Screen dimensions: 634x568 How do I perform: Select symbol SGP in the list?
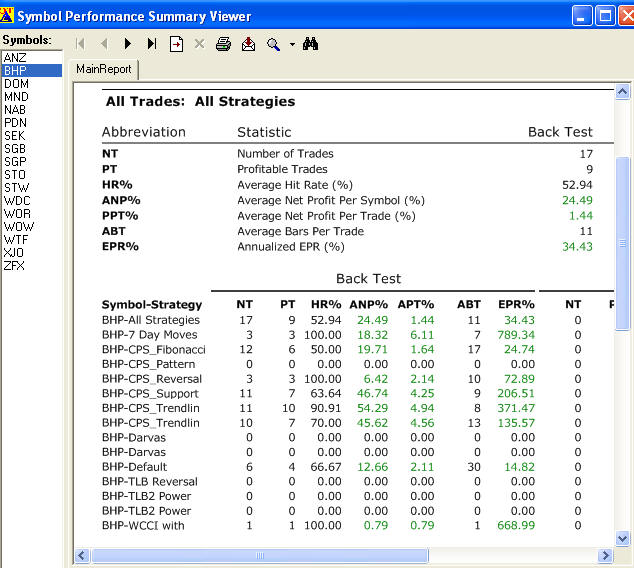(x=32, y=162)
